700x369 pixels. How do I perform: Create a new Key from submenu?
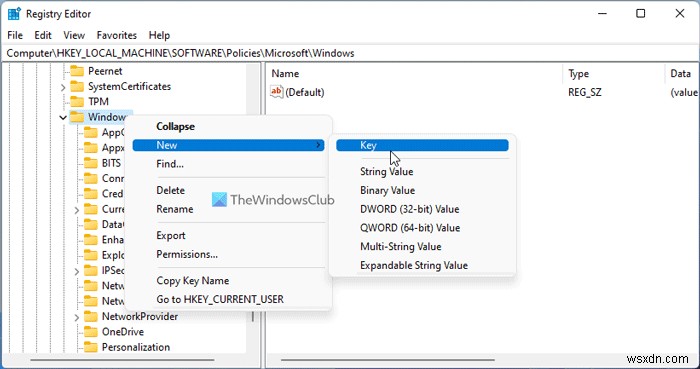coord(422,145)
